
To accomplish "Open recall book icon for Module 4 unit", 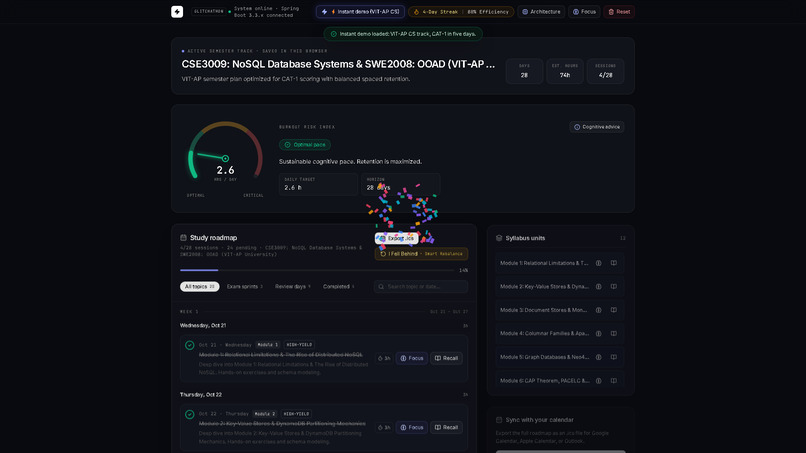I will coord(614,333).
